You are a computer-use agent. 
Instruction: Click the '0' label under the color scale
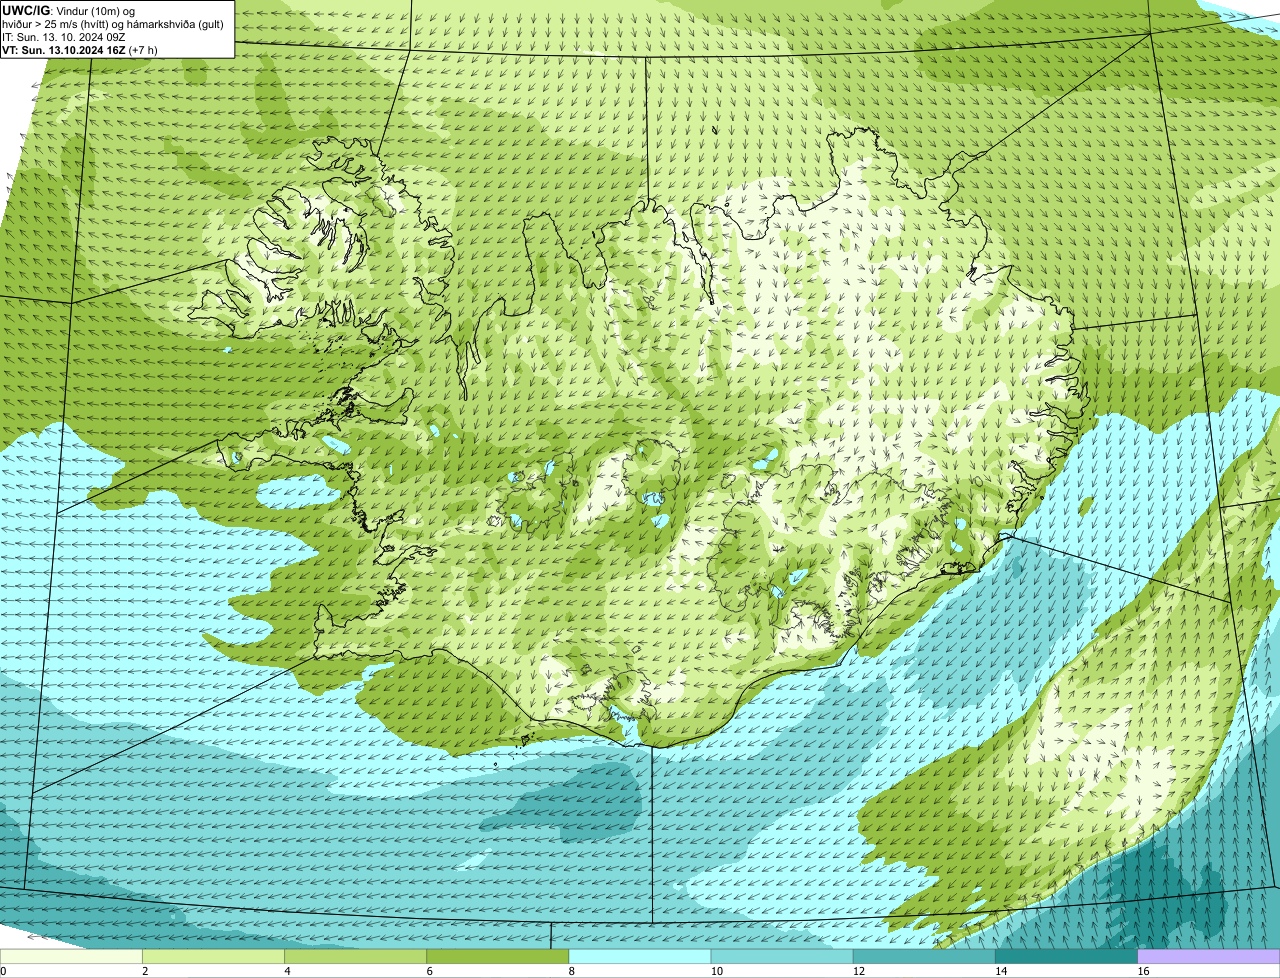(3, 971)
